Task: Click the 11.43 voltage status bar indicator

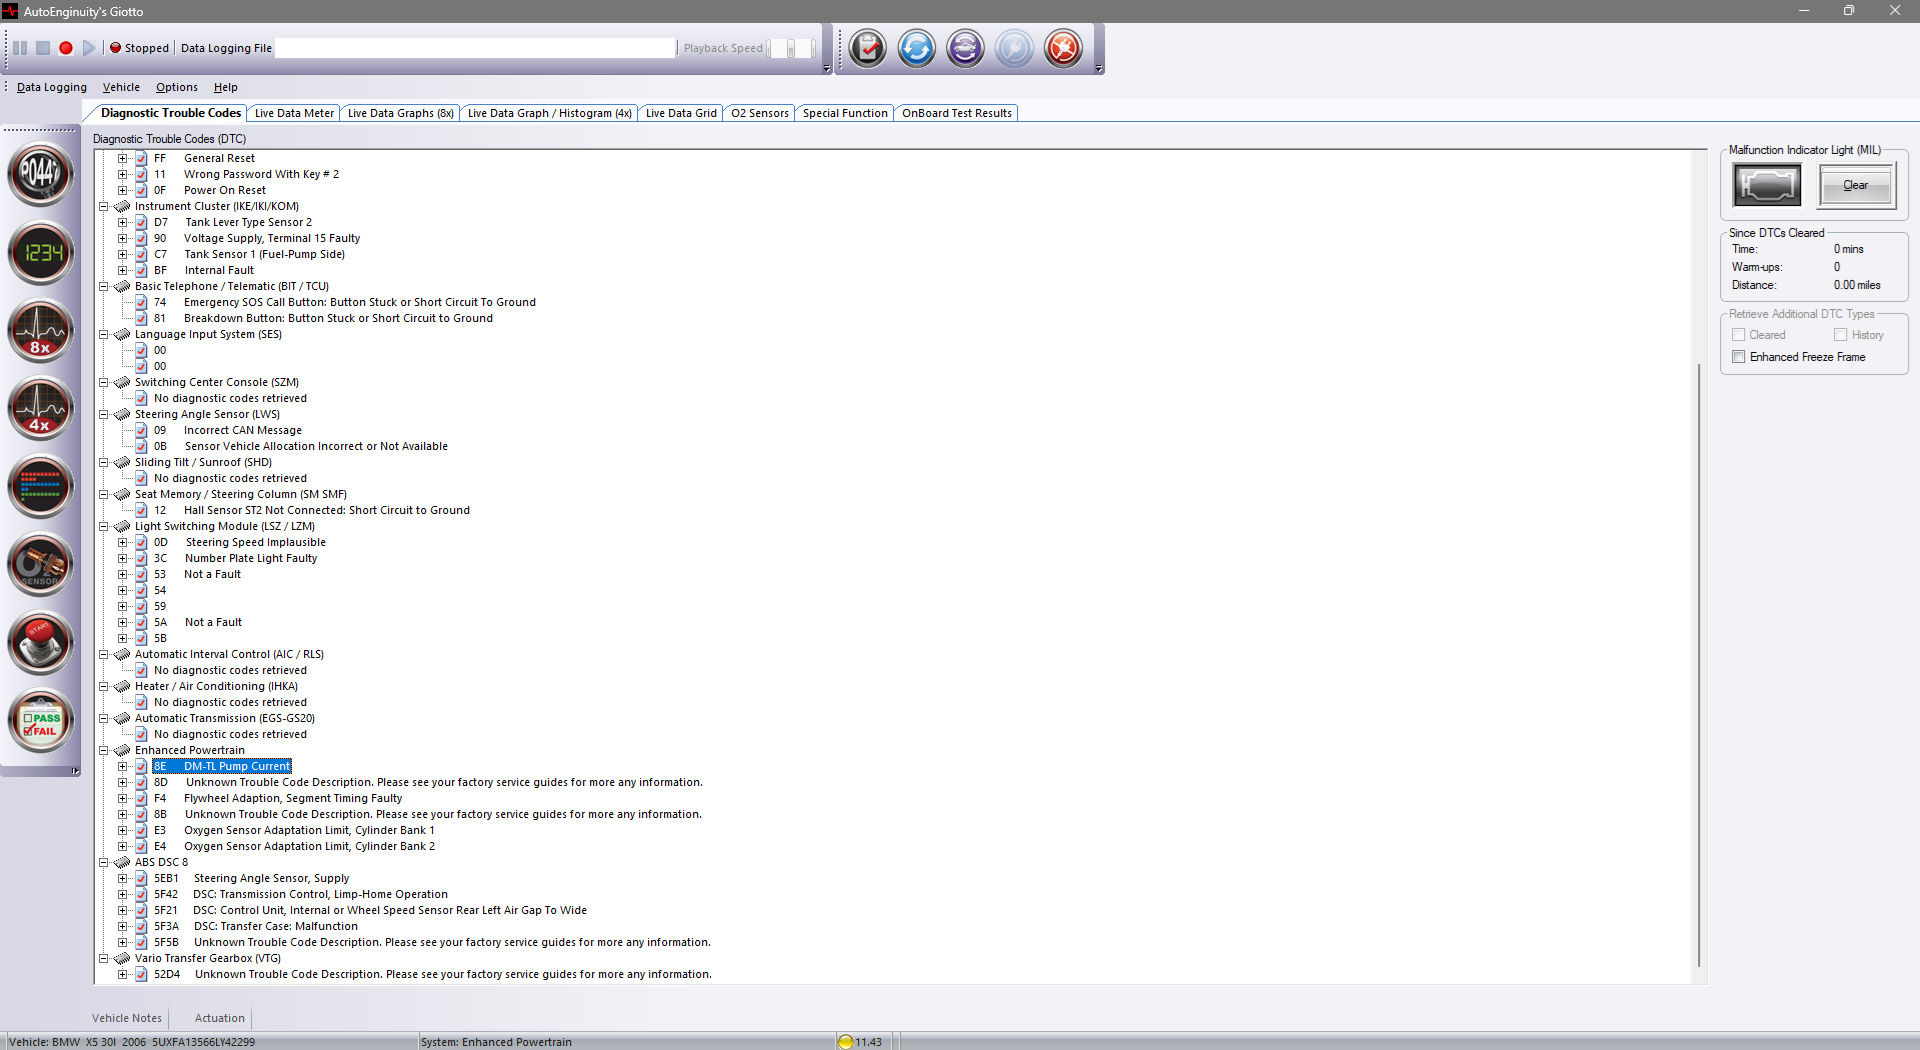Action: click(861, 1042)
